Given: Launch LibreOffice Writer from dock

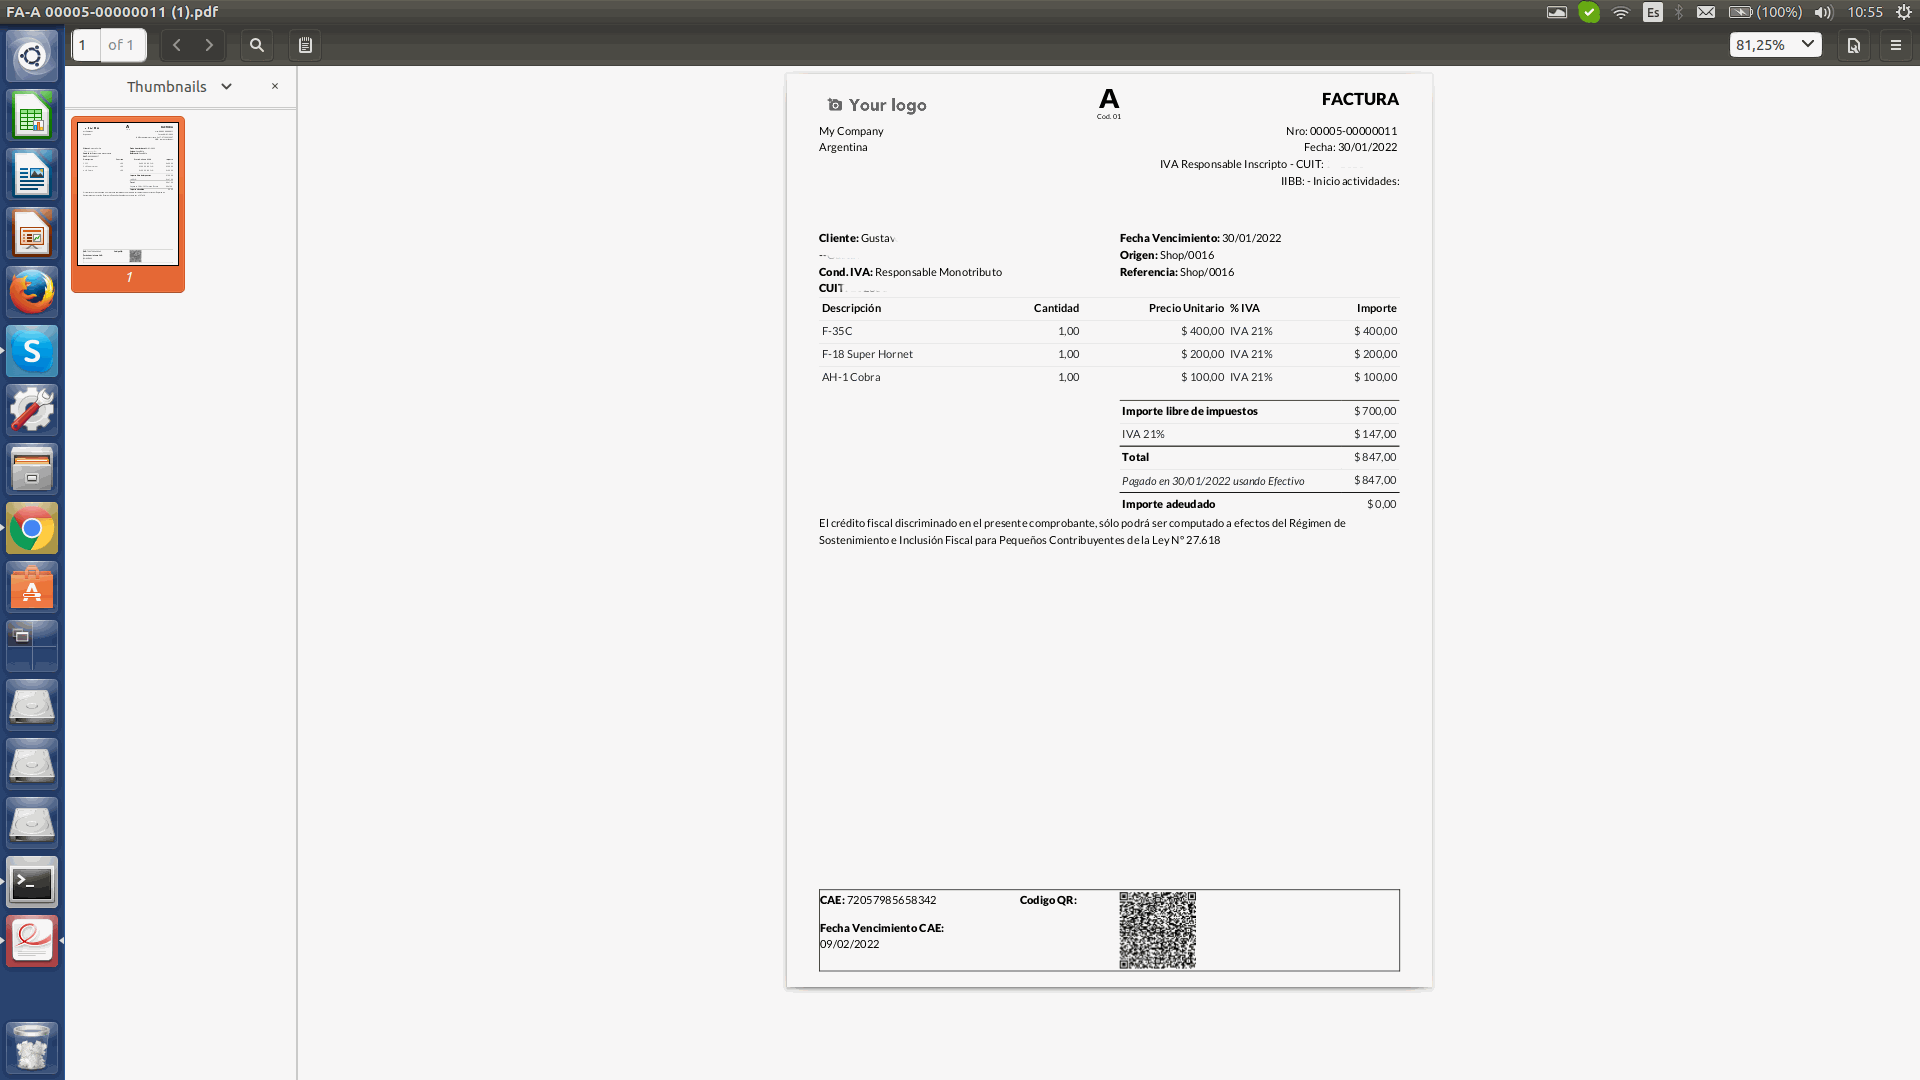Looking at the screenshot, I should pyautogui.click(x=32, y=175).
